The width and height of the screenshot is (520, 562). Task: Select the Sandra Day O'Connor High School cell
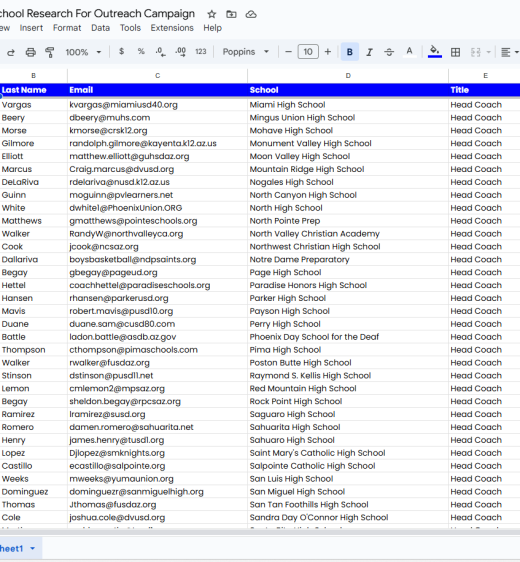[x=348, y=518]
